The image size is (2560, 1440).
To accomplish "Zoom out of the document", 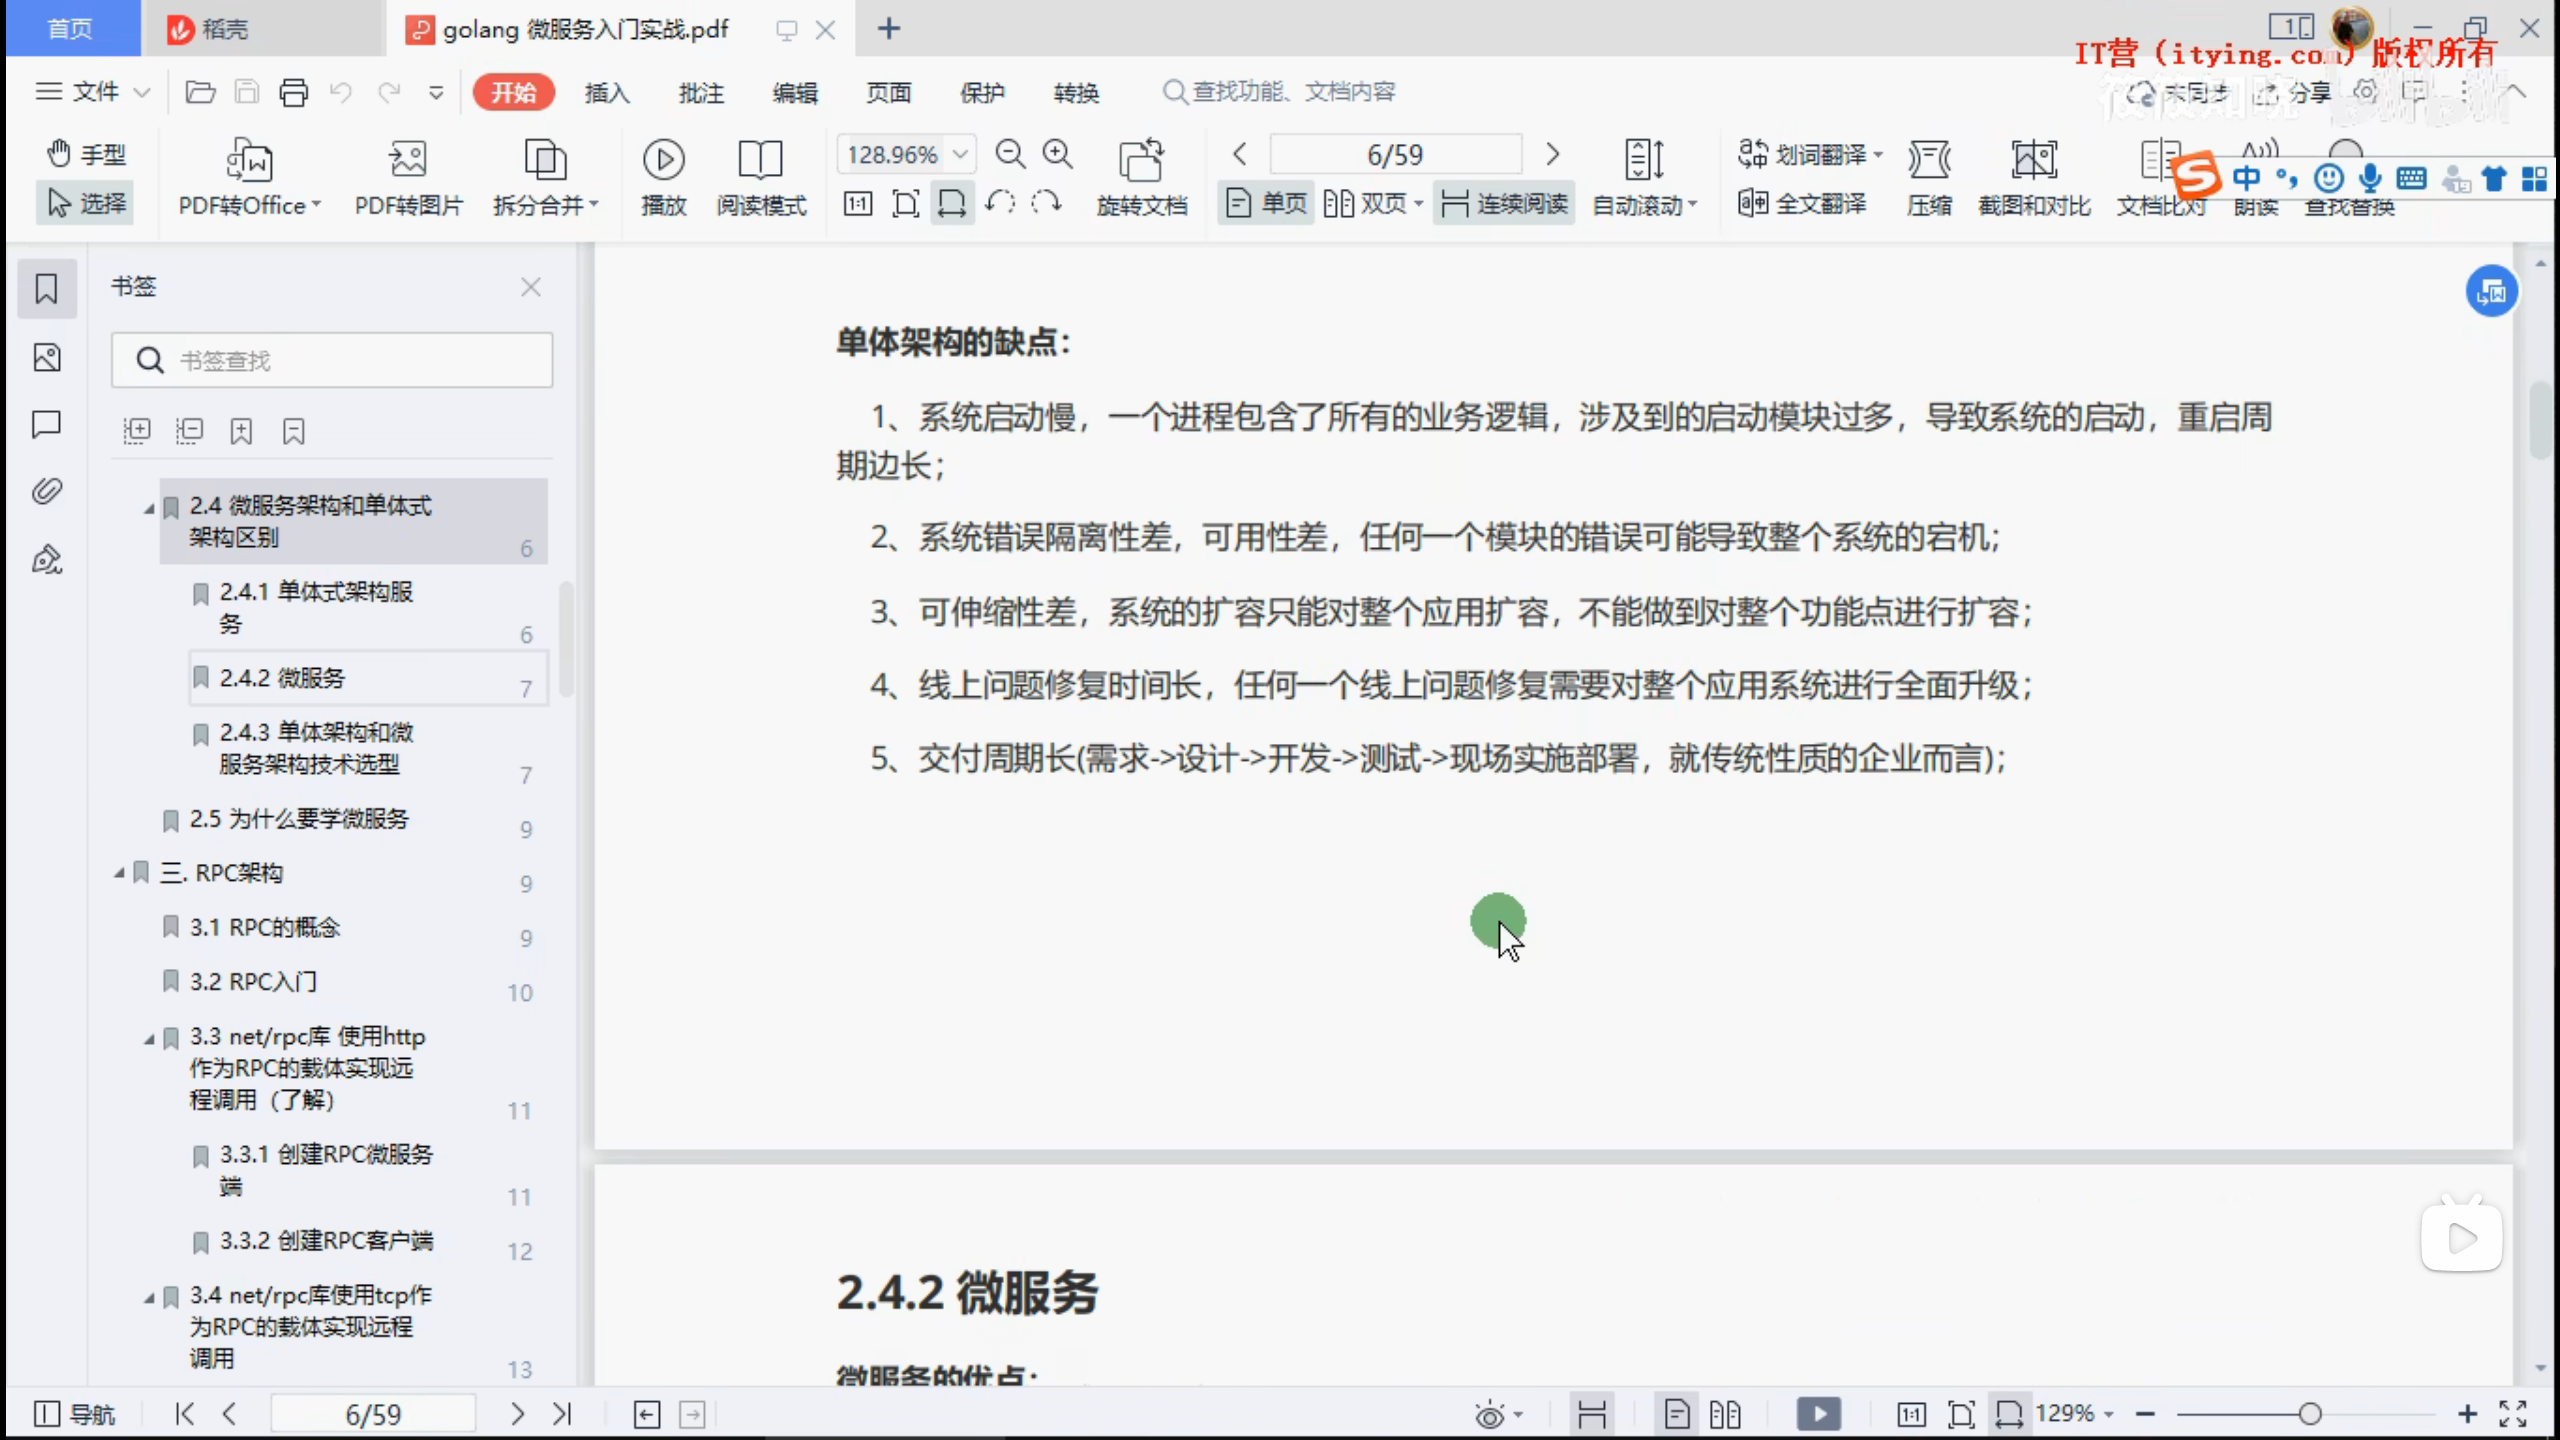I will (1010, 154).
